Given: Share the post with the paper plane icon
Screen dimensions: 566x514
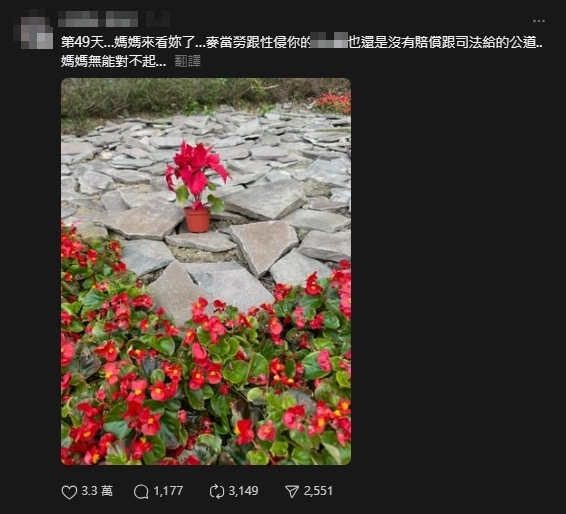Looking at the screenshot, I should pyautogui.click(x=292, y=492).
